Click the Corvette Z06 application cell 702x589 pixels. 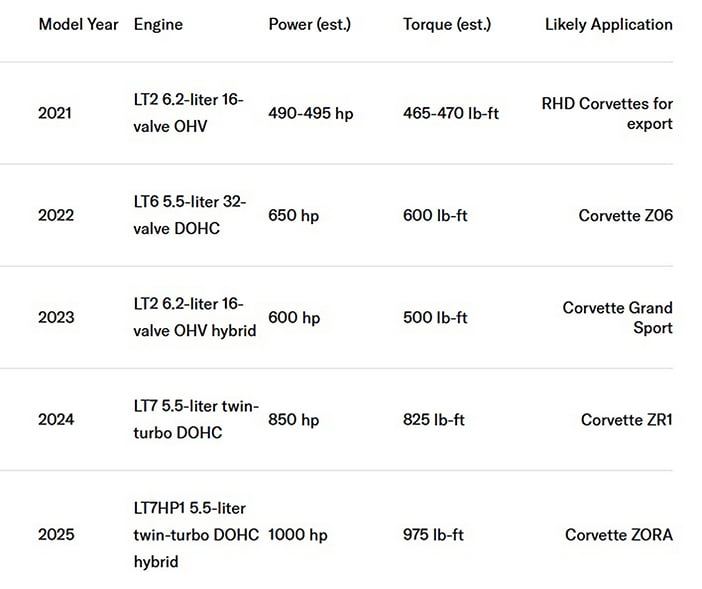tap(625, 215)
